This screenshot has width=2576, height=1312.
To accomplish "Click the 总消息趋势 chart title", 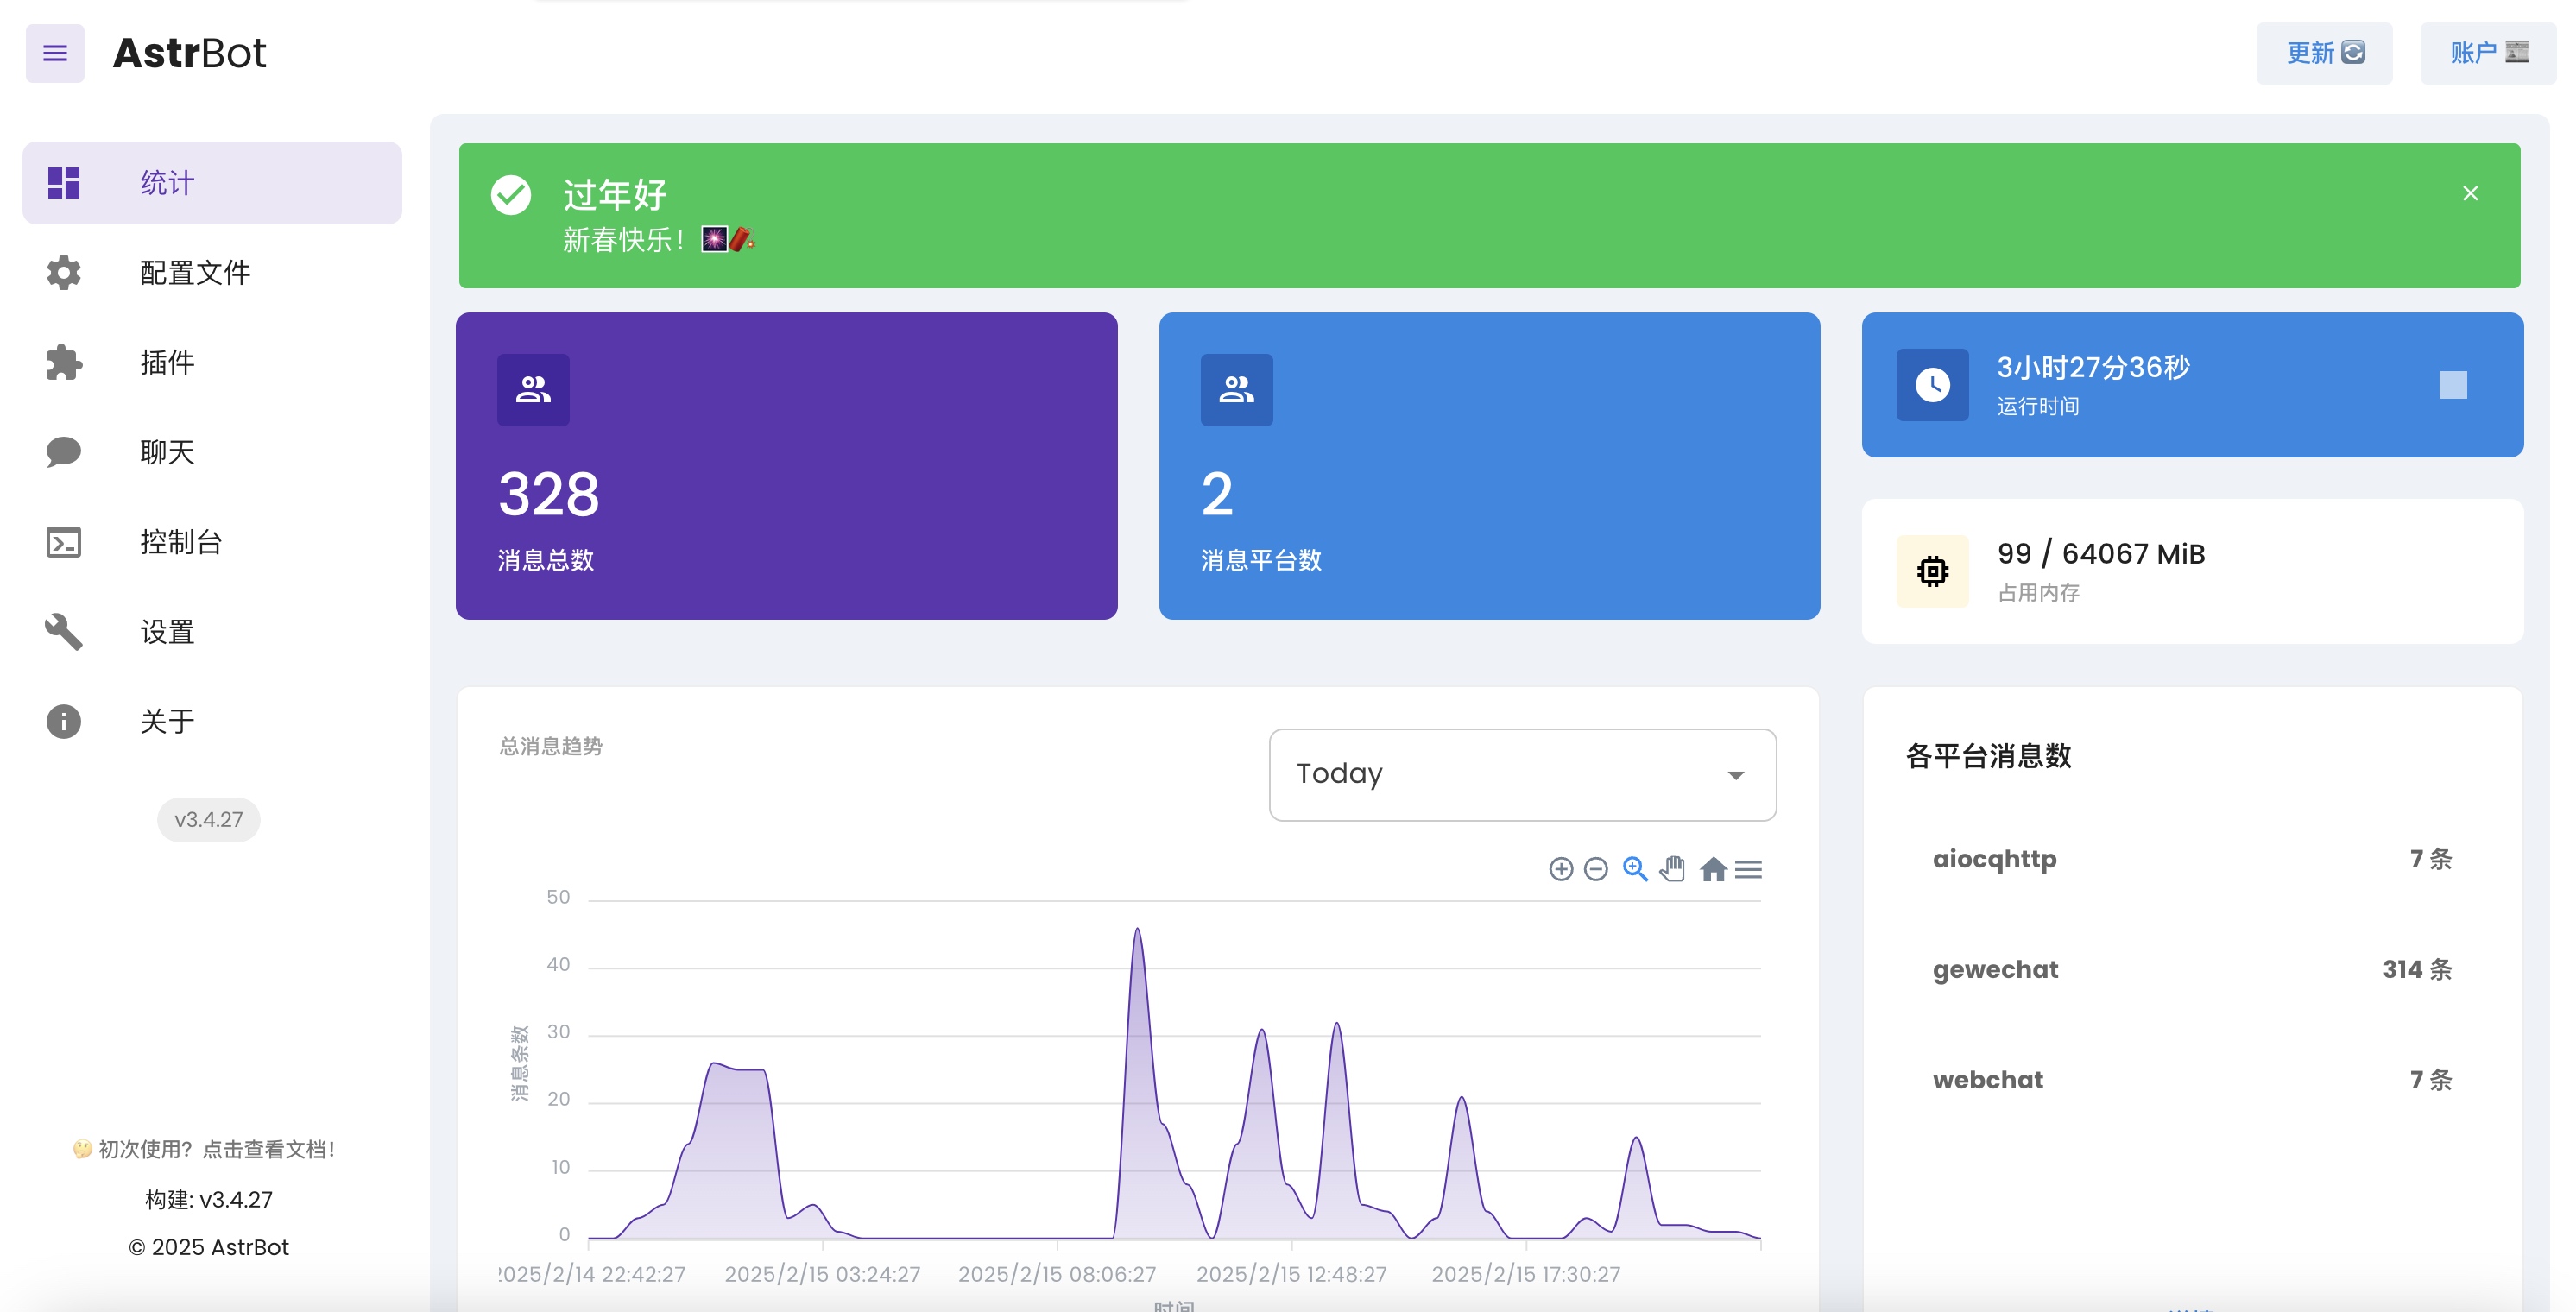I will click(551, 746).
